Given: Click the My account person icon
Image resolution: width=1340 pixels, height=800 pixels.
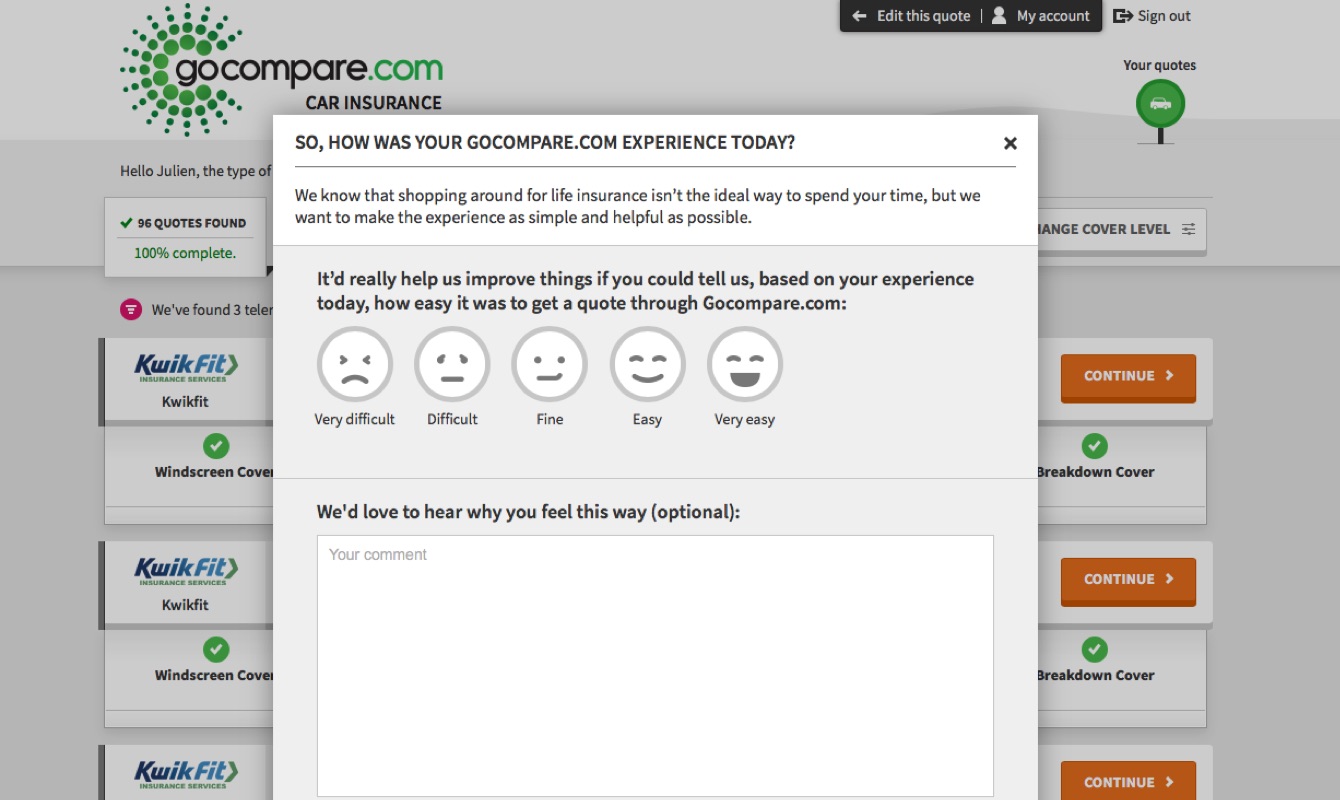Looking at the screenshot, I should pyautogui.click(x=998, y=16).
